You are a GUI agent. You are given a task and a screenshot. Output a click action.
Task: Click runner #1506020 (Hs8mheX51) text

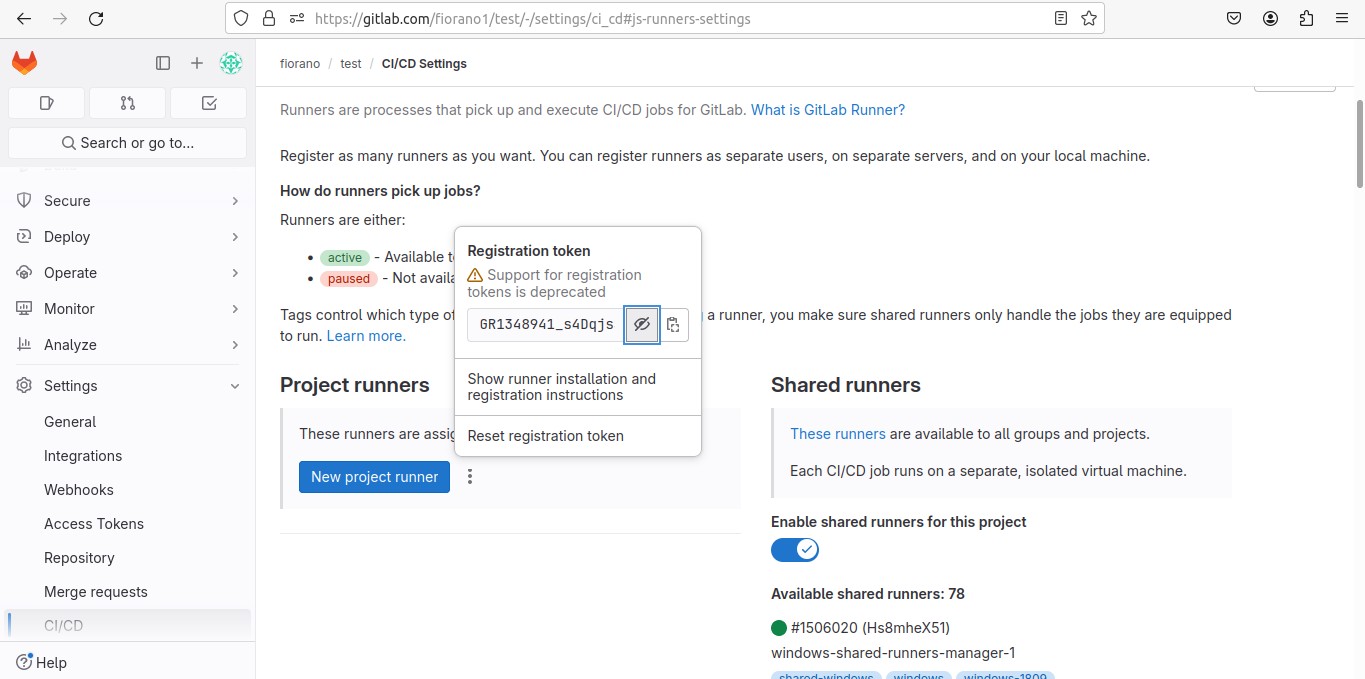pyautogui.click(x=870, y=628)
